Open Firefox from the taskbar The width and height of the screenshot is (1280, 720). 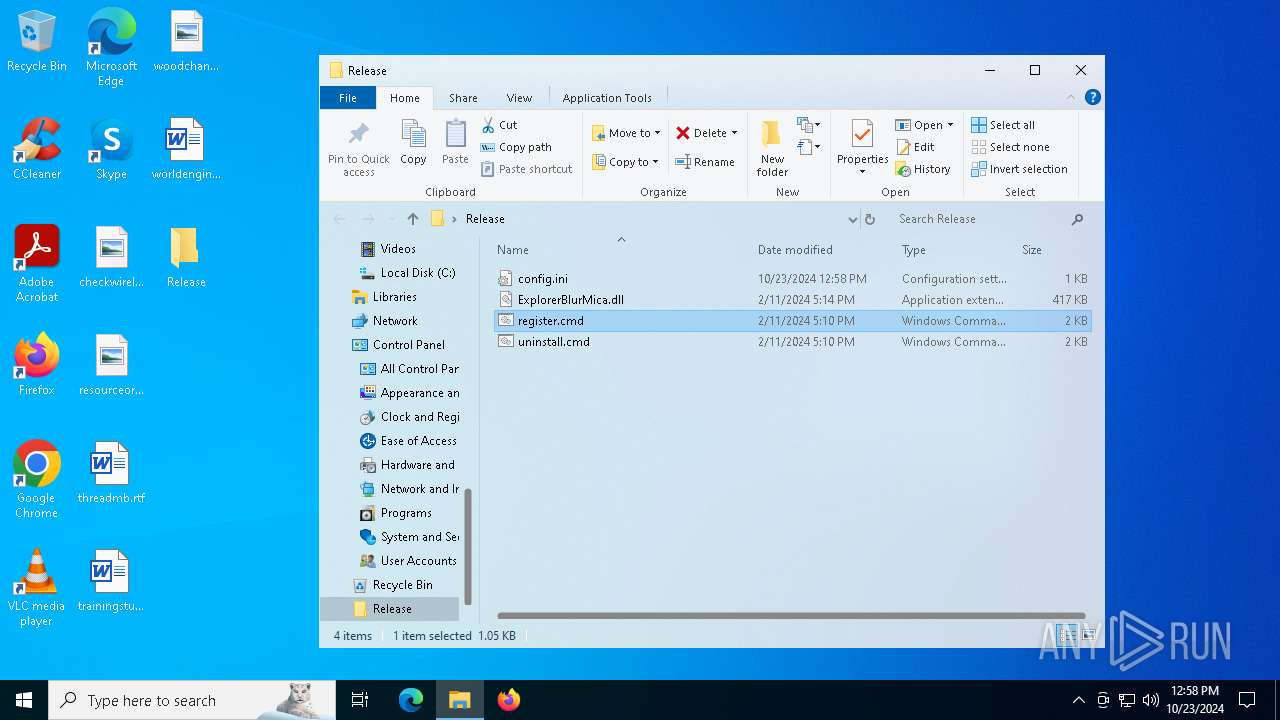pos(509,700)
